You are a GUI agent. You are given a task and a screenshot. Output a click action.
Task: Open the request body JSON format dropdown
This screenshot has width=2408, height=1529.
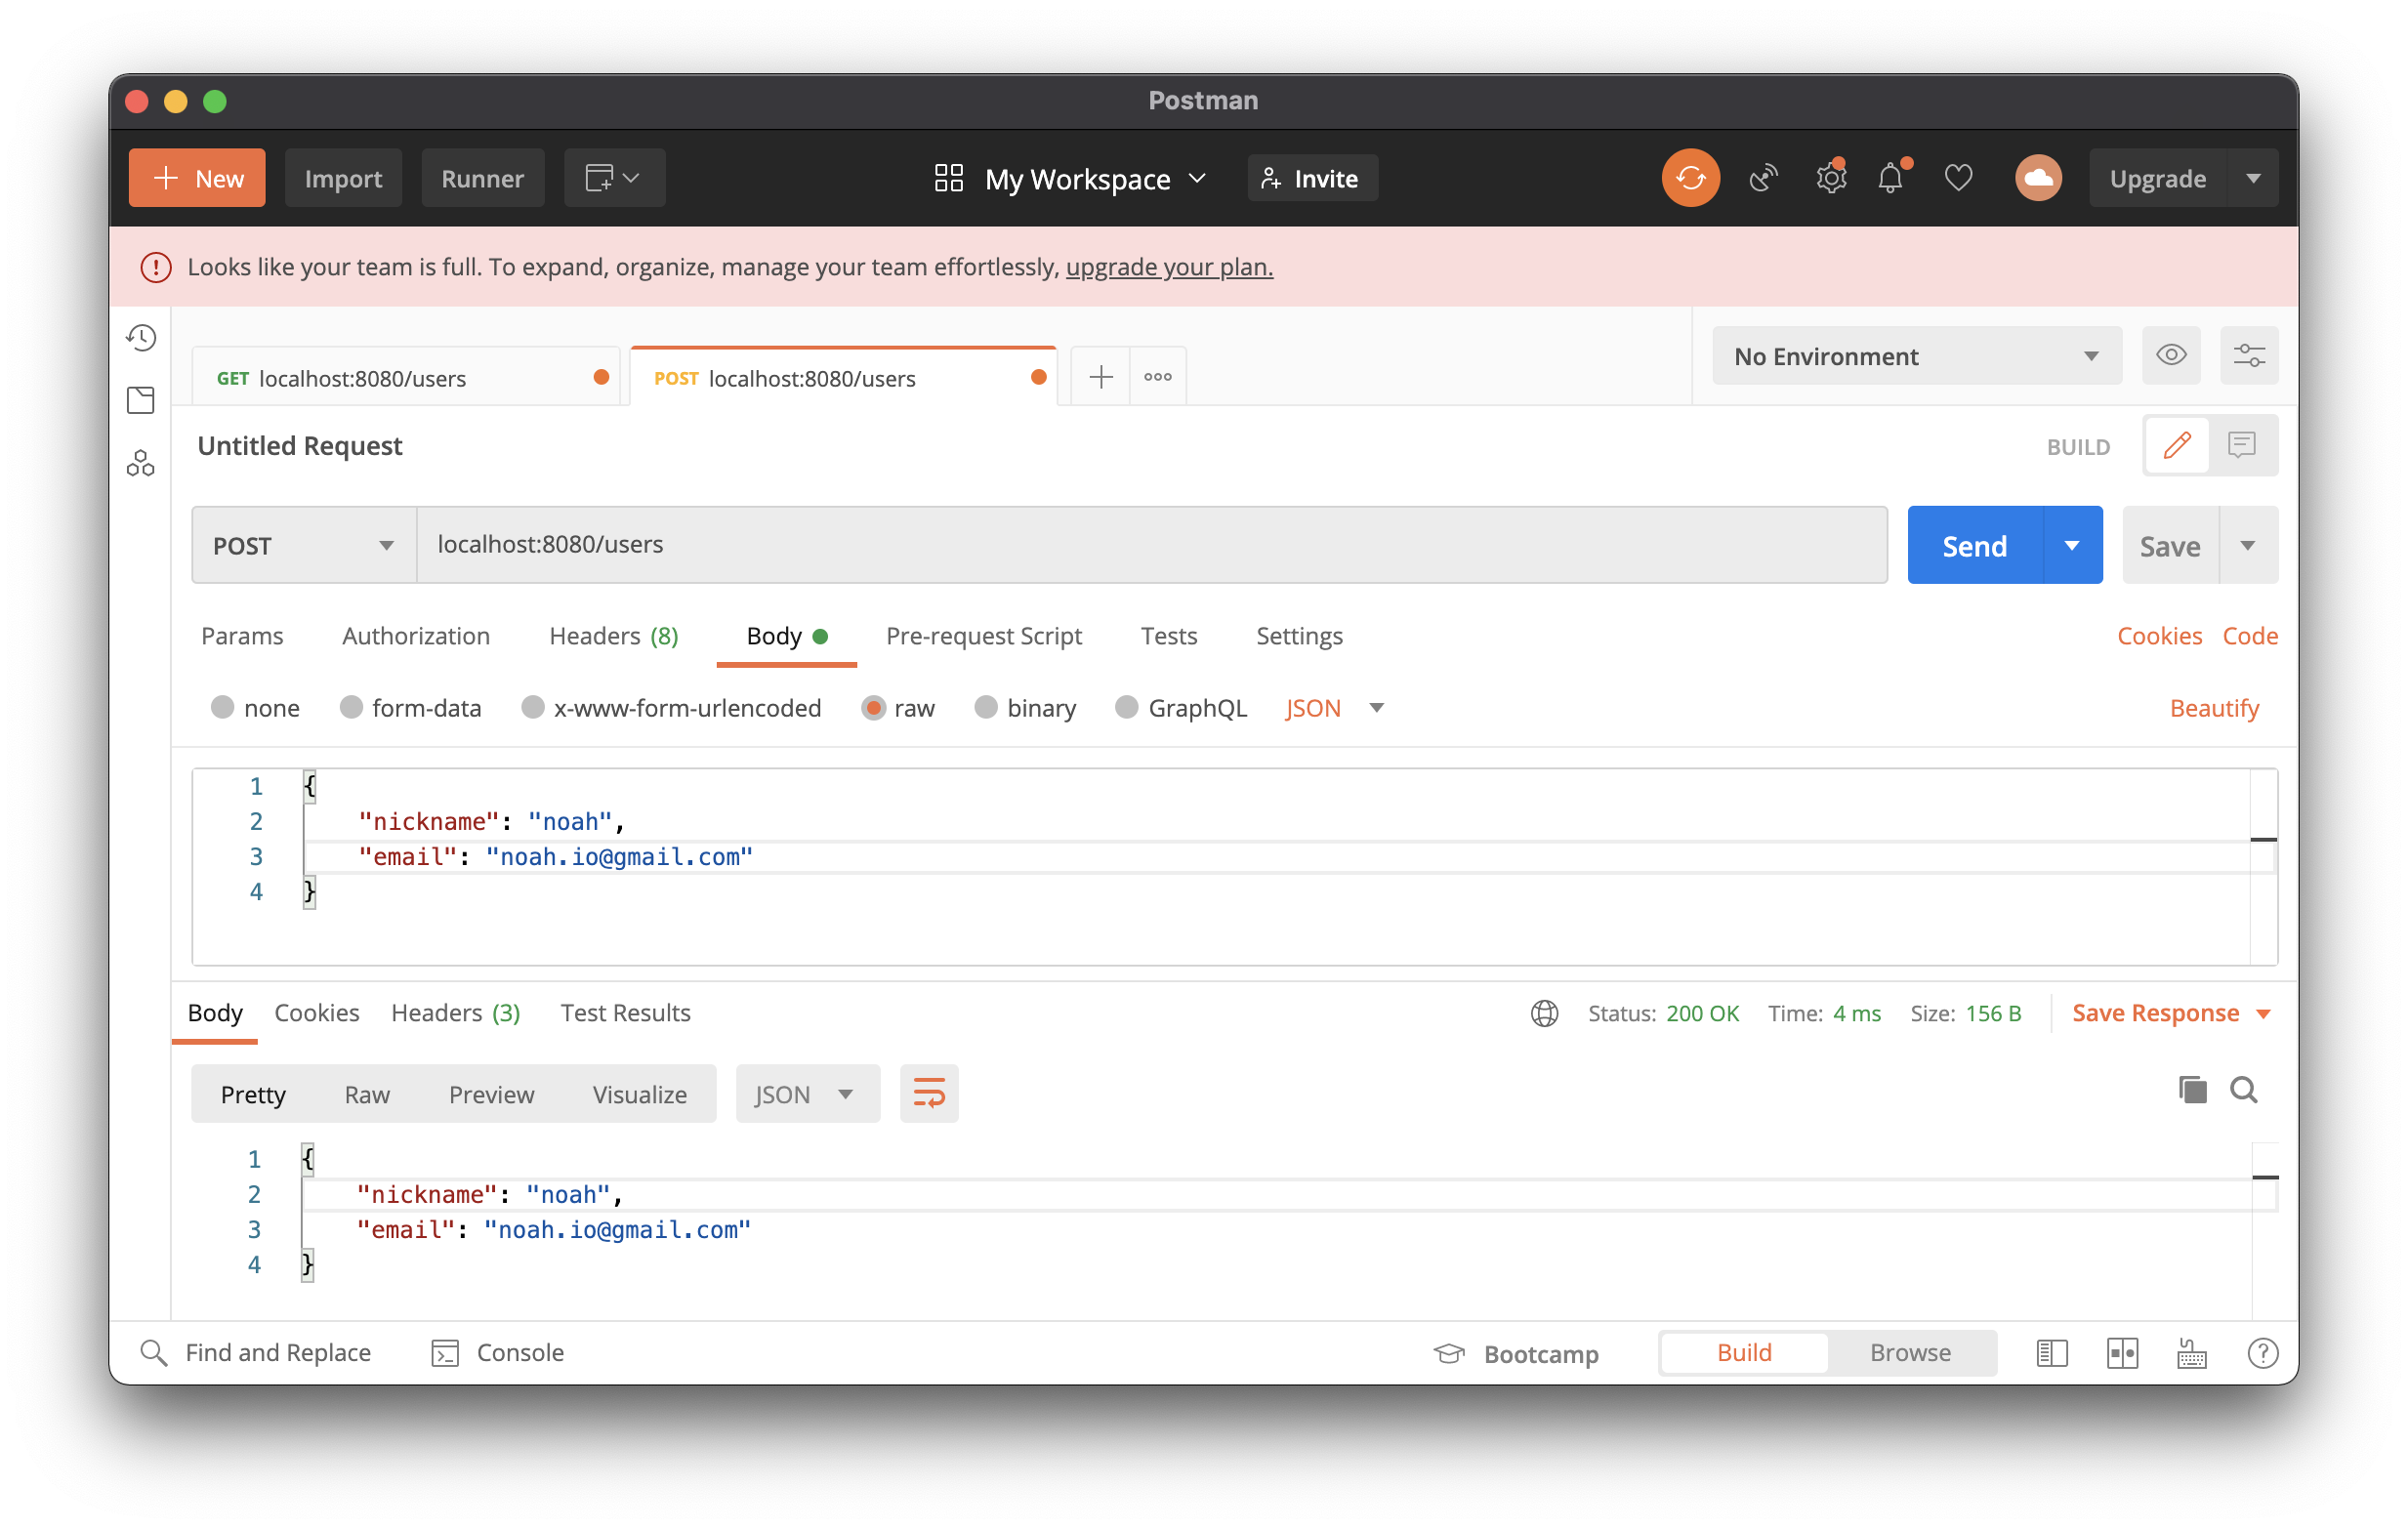tap(1334, 708)
